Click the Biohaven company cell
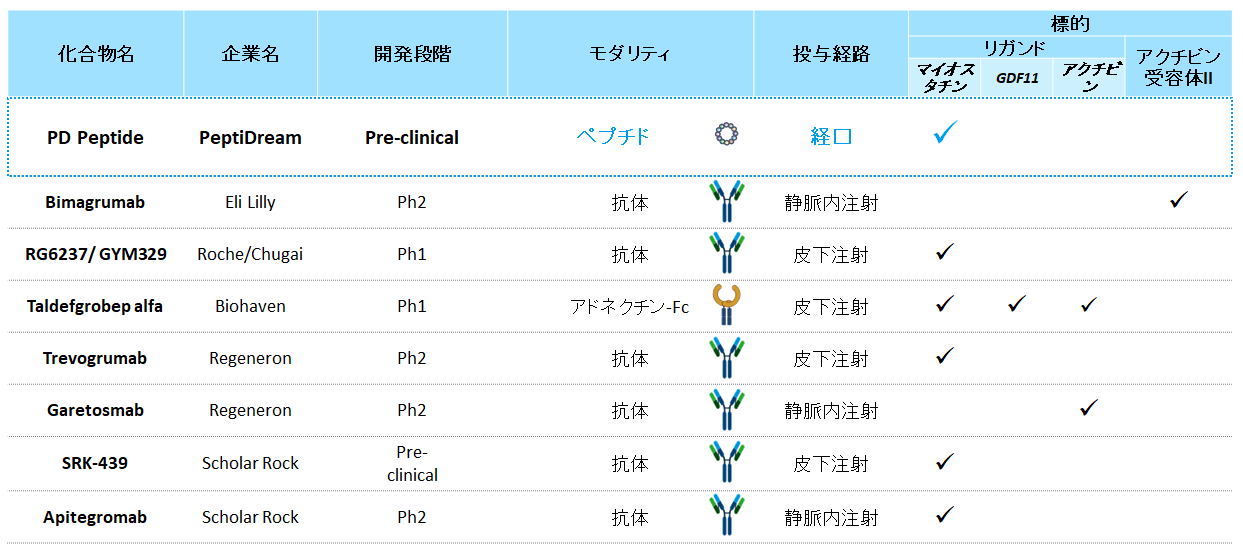Viewport: 1243px width, 554px height. (251, 306)
